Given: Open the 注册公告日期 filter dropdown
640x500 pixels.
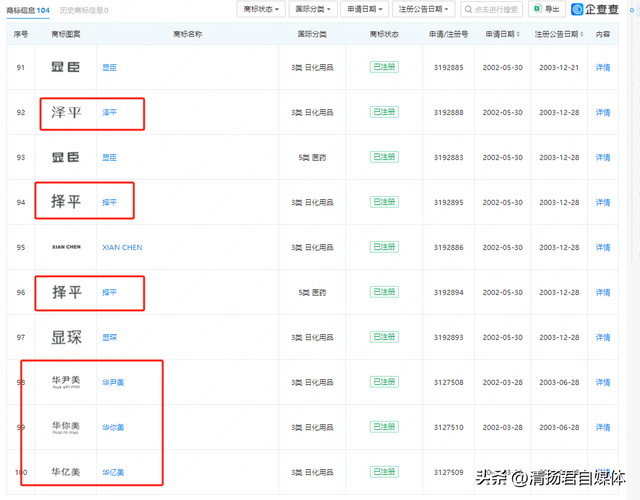Looking at the screenshot, I should coord(424,9).
